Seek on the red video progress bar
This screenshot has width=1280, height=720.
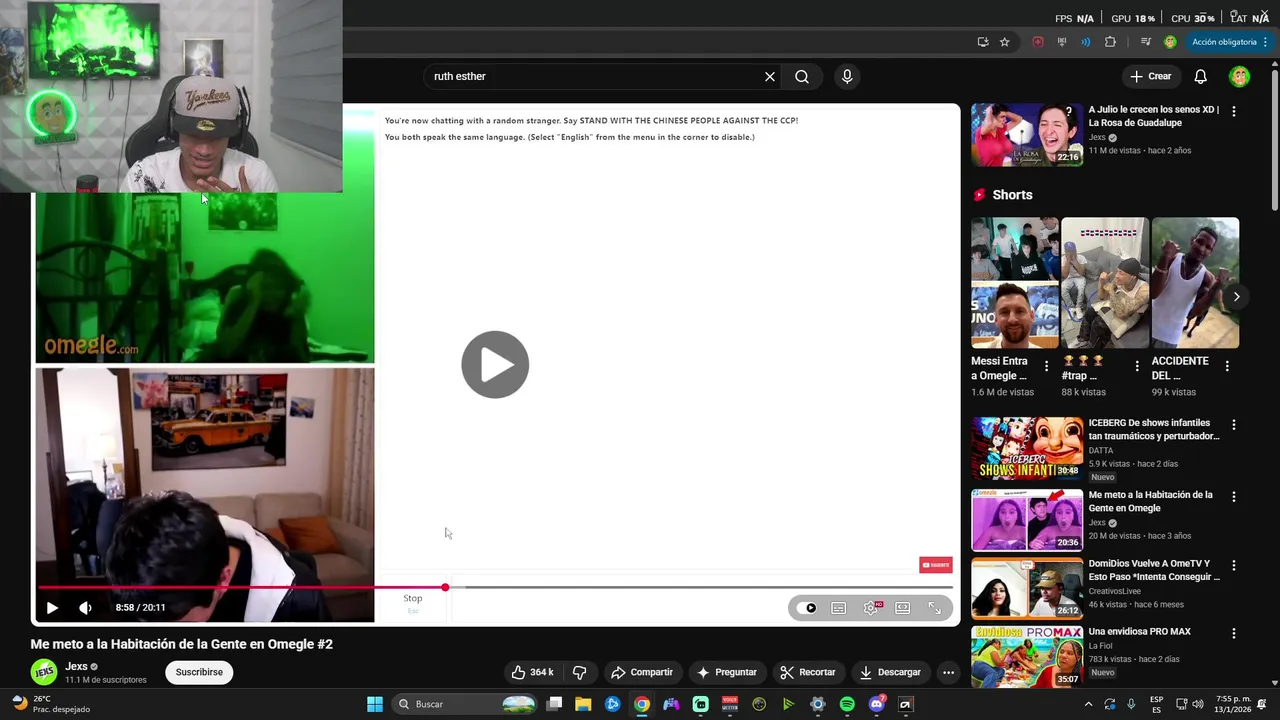tap(495, 587)
